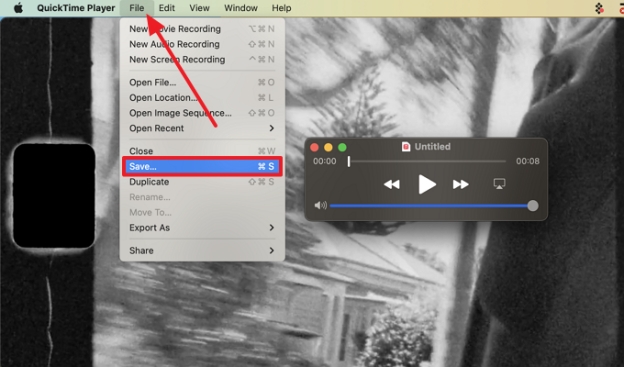Play the Untitled movie
This screenshot has height=368, width=624.
427,185
